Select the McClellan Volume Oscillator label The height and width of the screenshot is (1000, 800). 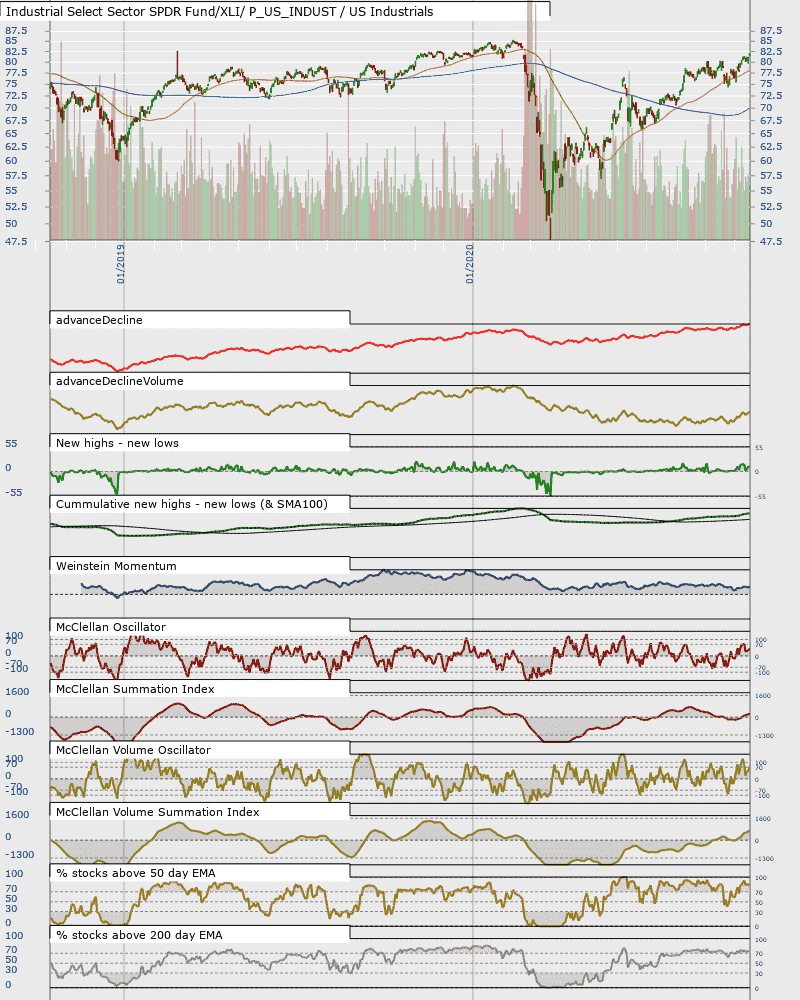click(x=133, y=751)
